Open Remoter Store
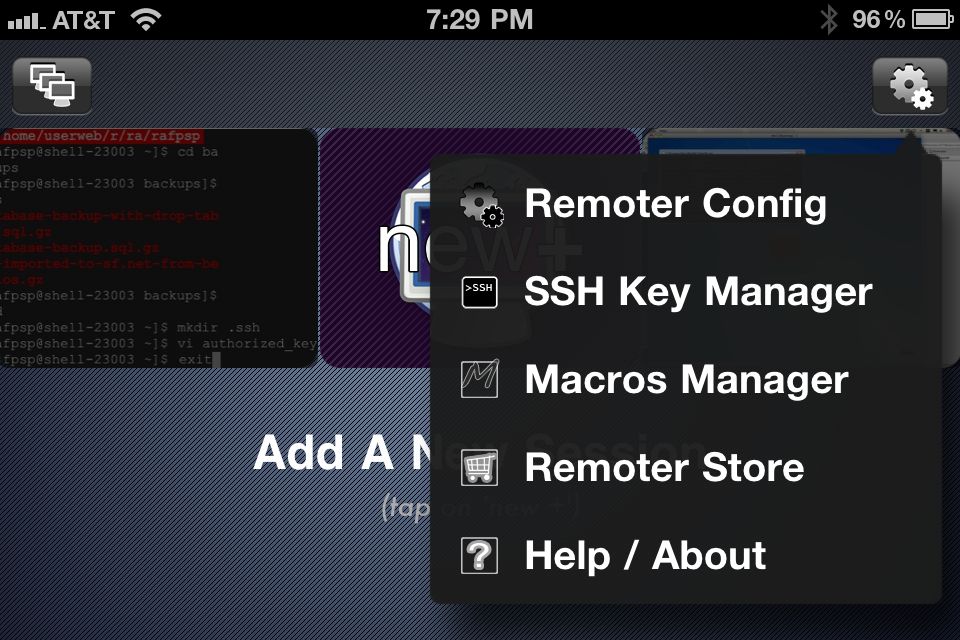The image size is (960, 640). (x=686, y=467)
